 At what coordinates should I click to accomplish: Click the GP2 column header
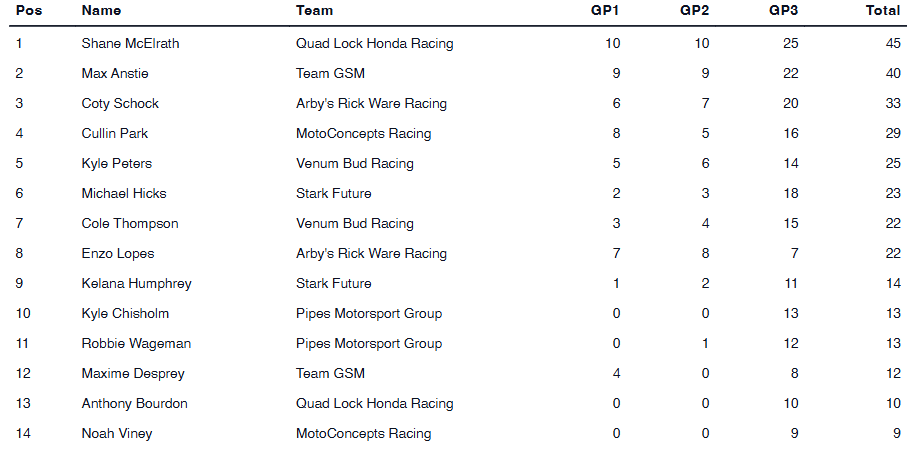695,11
